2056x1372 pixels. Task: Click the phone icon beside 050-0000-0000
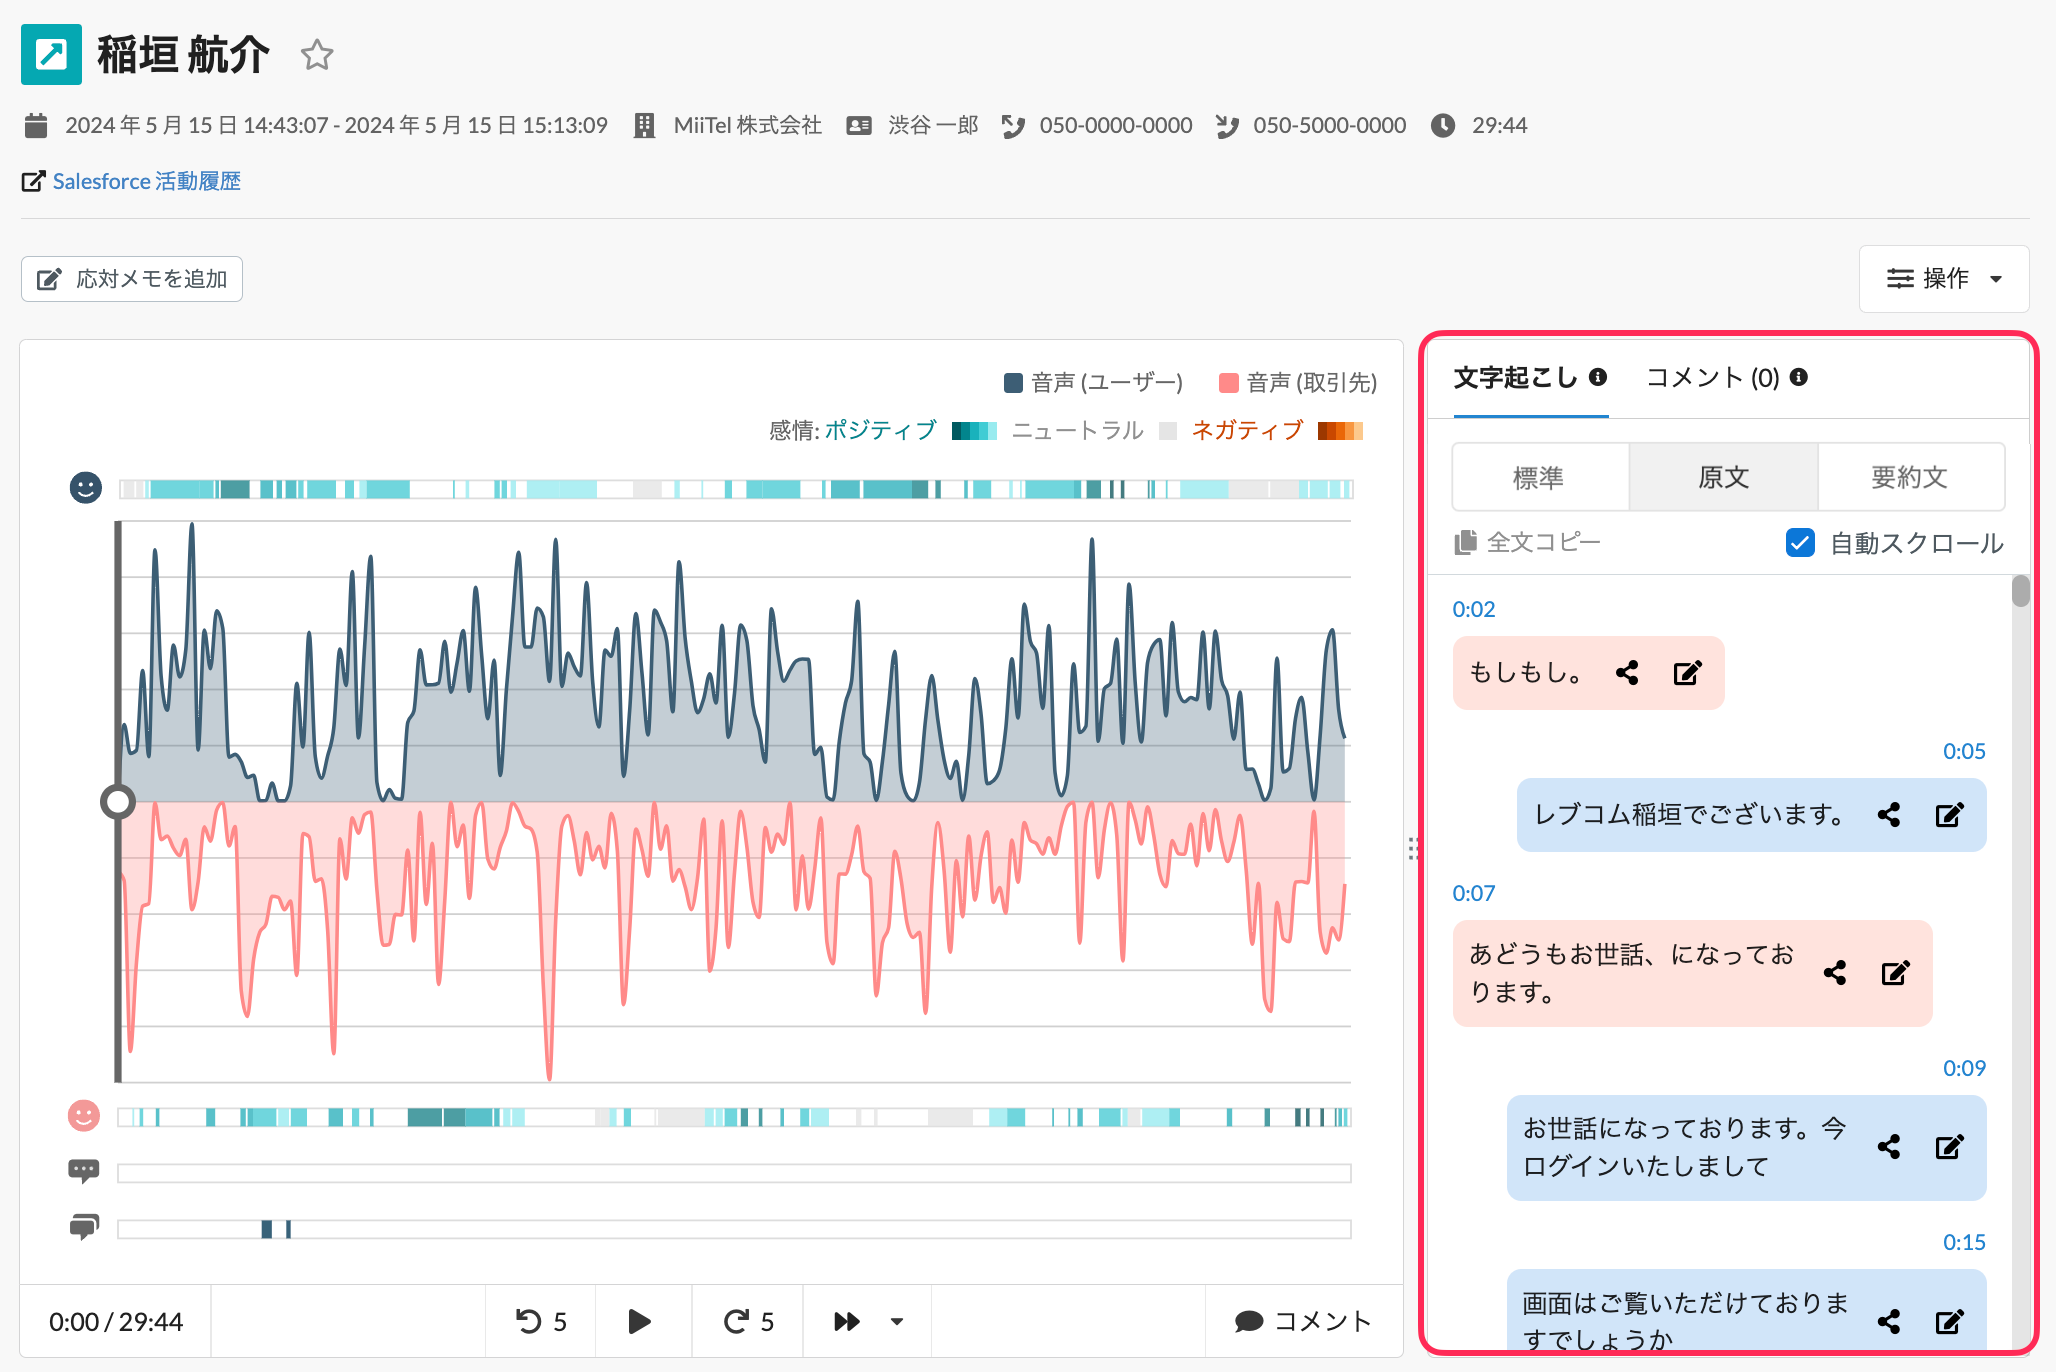click(1013, 126)
